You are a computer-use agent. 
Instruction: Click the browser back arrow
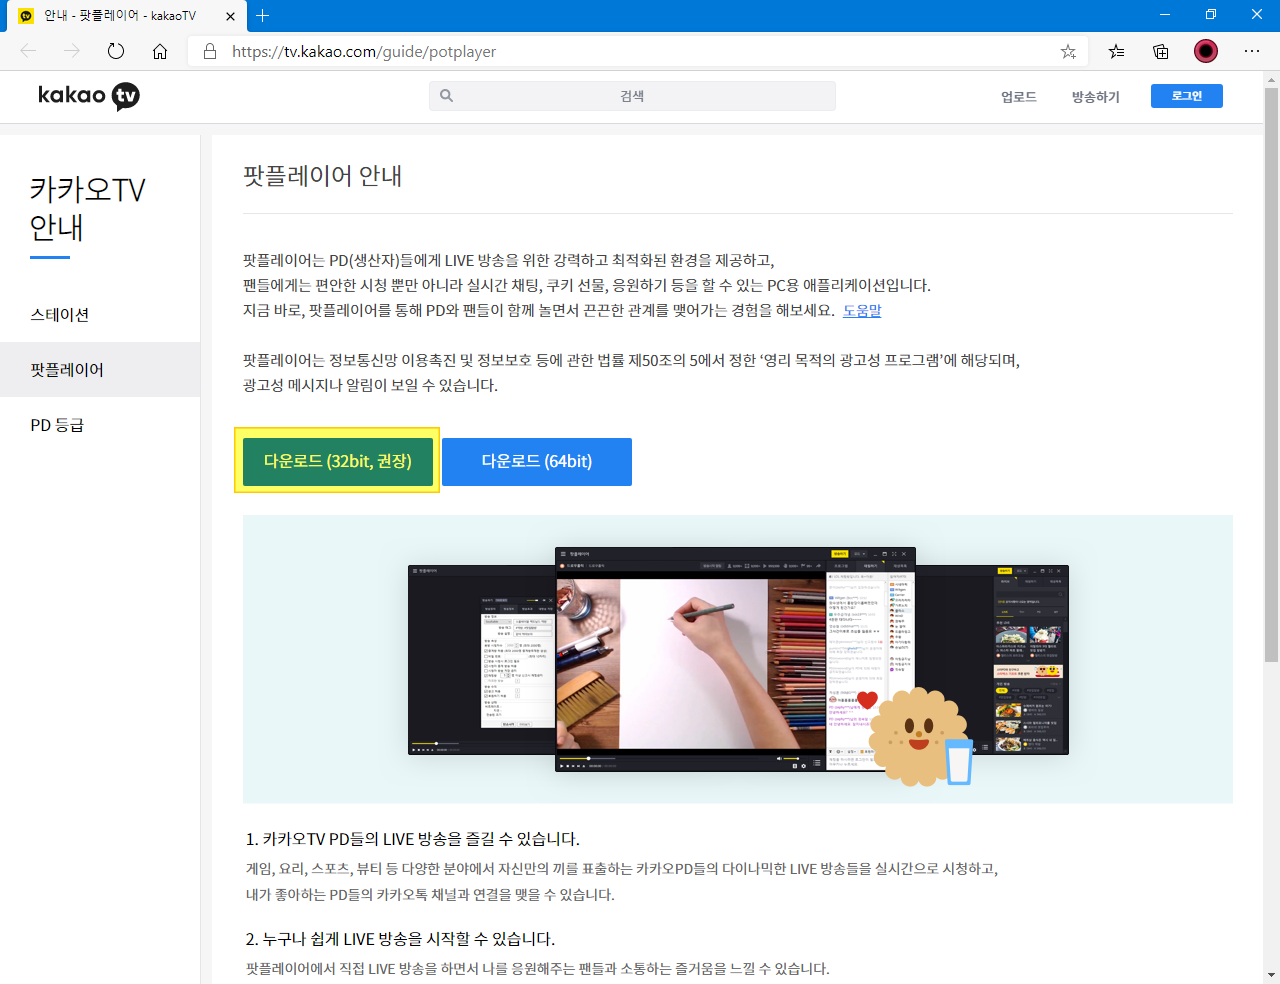28,51
